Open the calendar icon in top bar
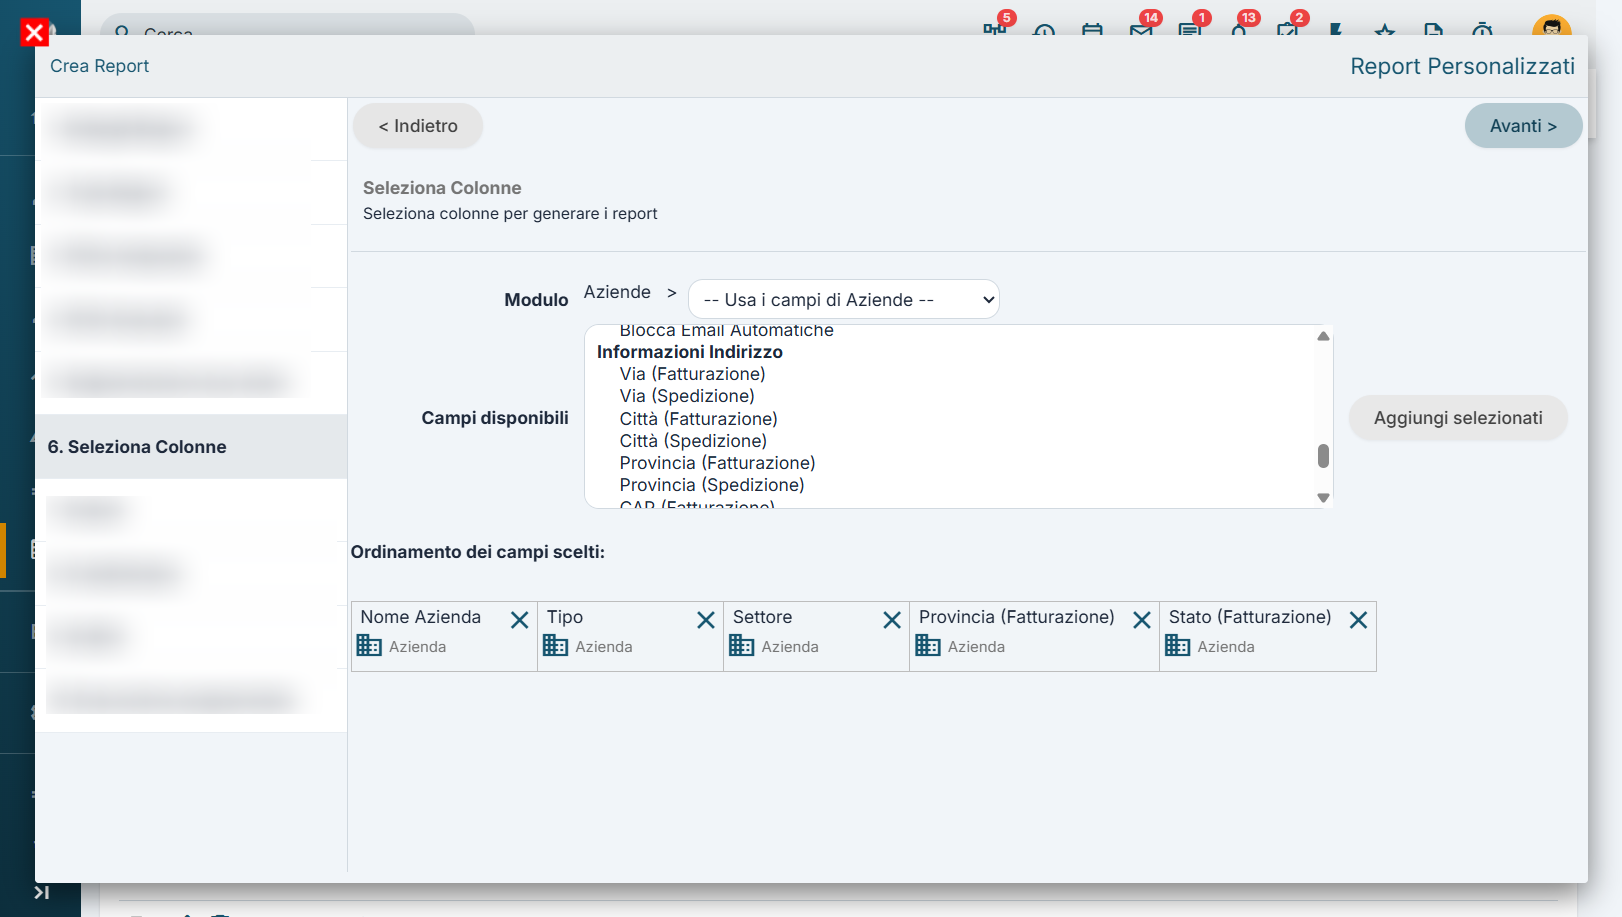Screen dimensions: 1622x917 click(x=1092, y=30)
